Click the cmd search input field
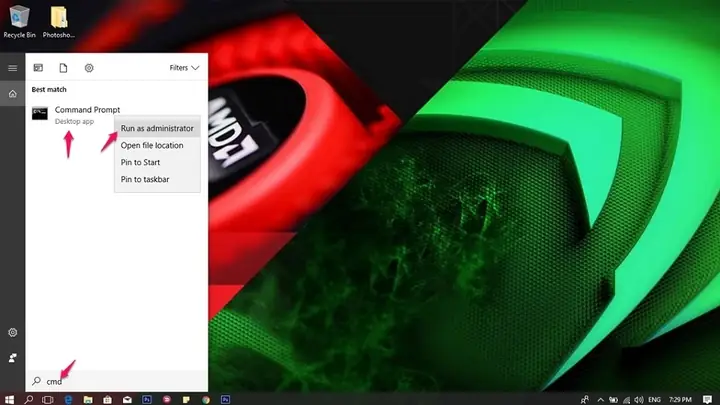 [117, 381]
